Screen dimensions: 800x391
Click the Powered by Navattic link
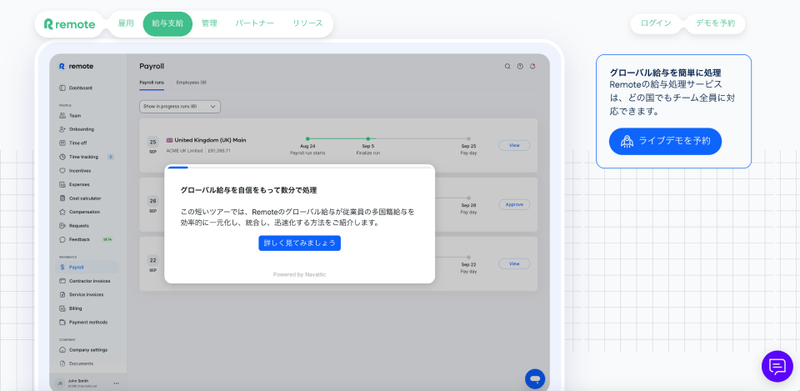click(299, 275)
